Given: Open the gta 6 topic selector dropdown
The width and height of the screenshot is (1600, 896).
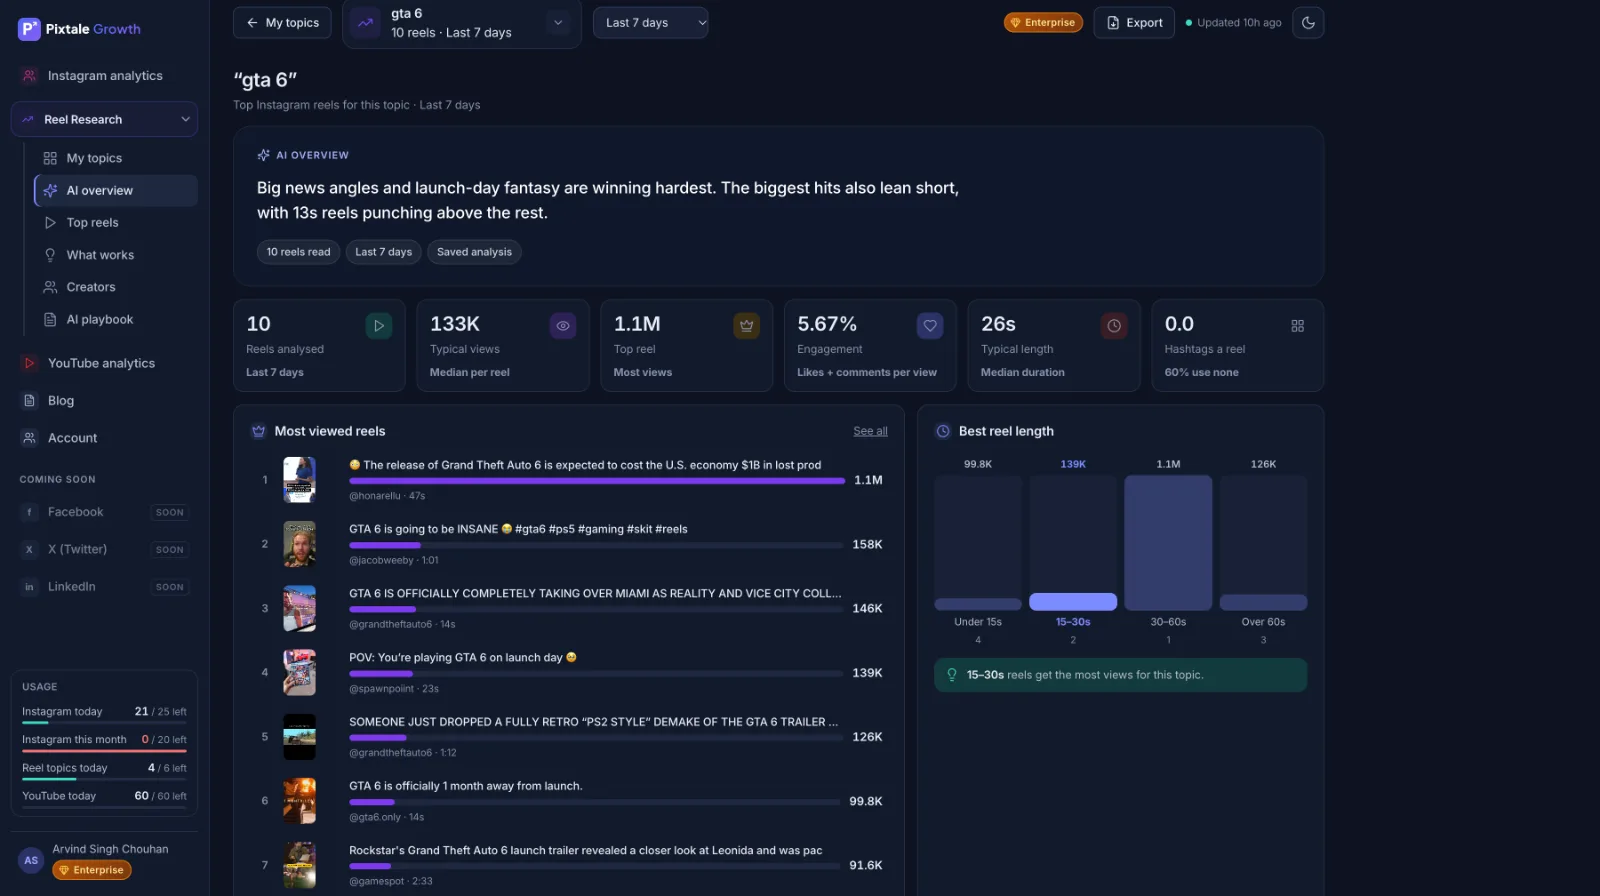Looking at the screenshot, I should [462, 23].
